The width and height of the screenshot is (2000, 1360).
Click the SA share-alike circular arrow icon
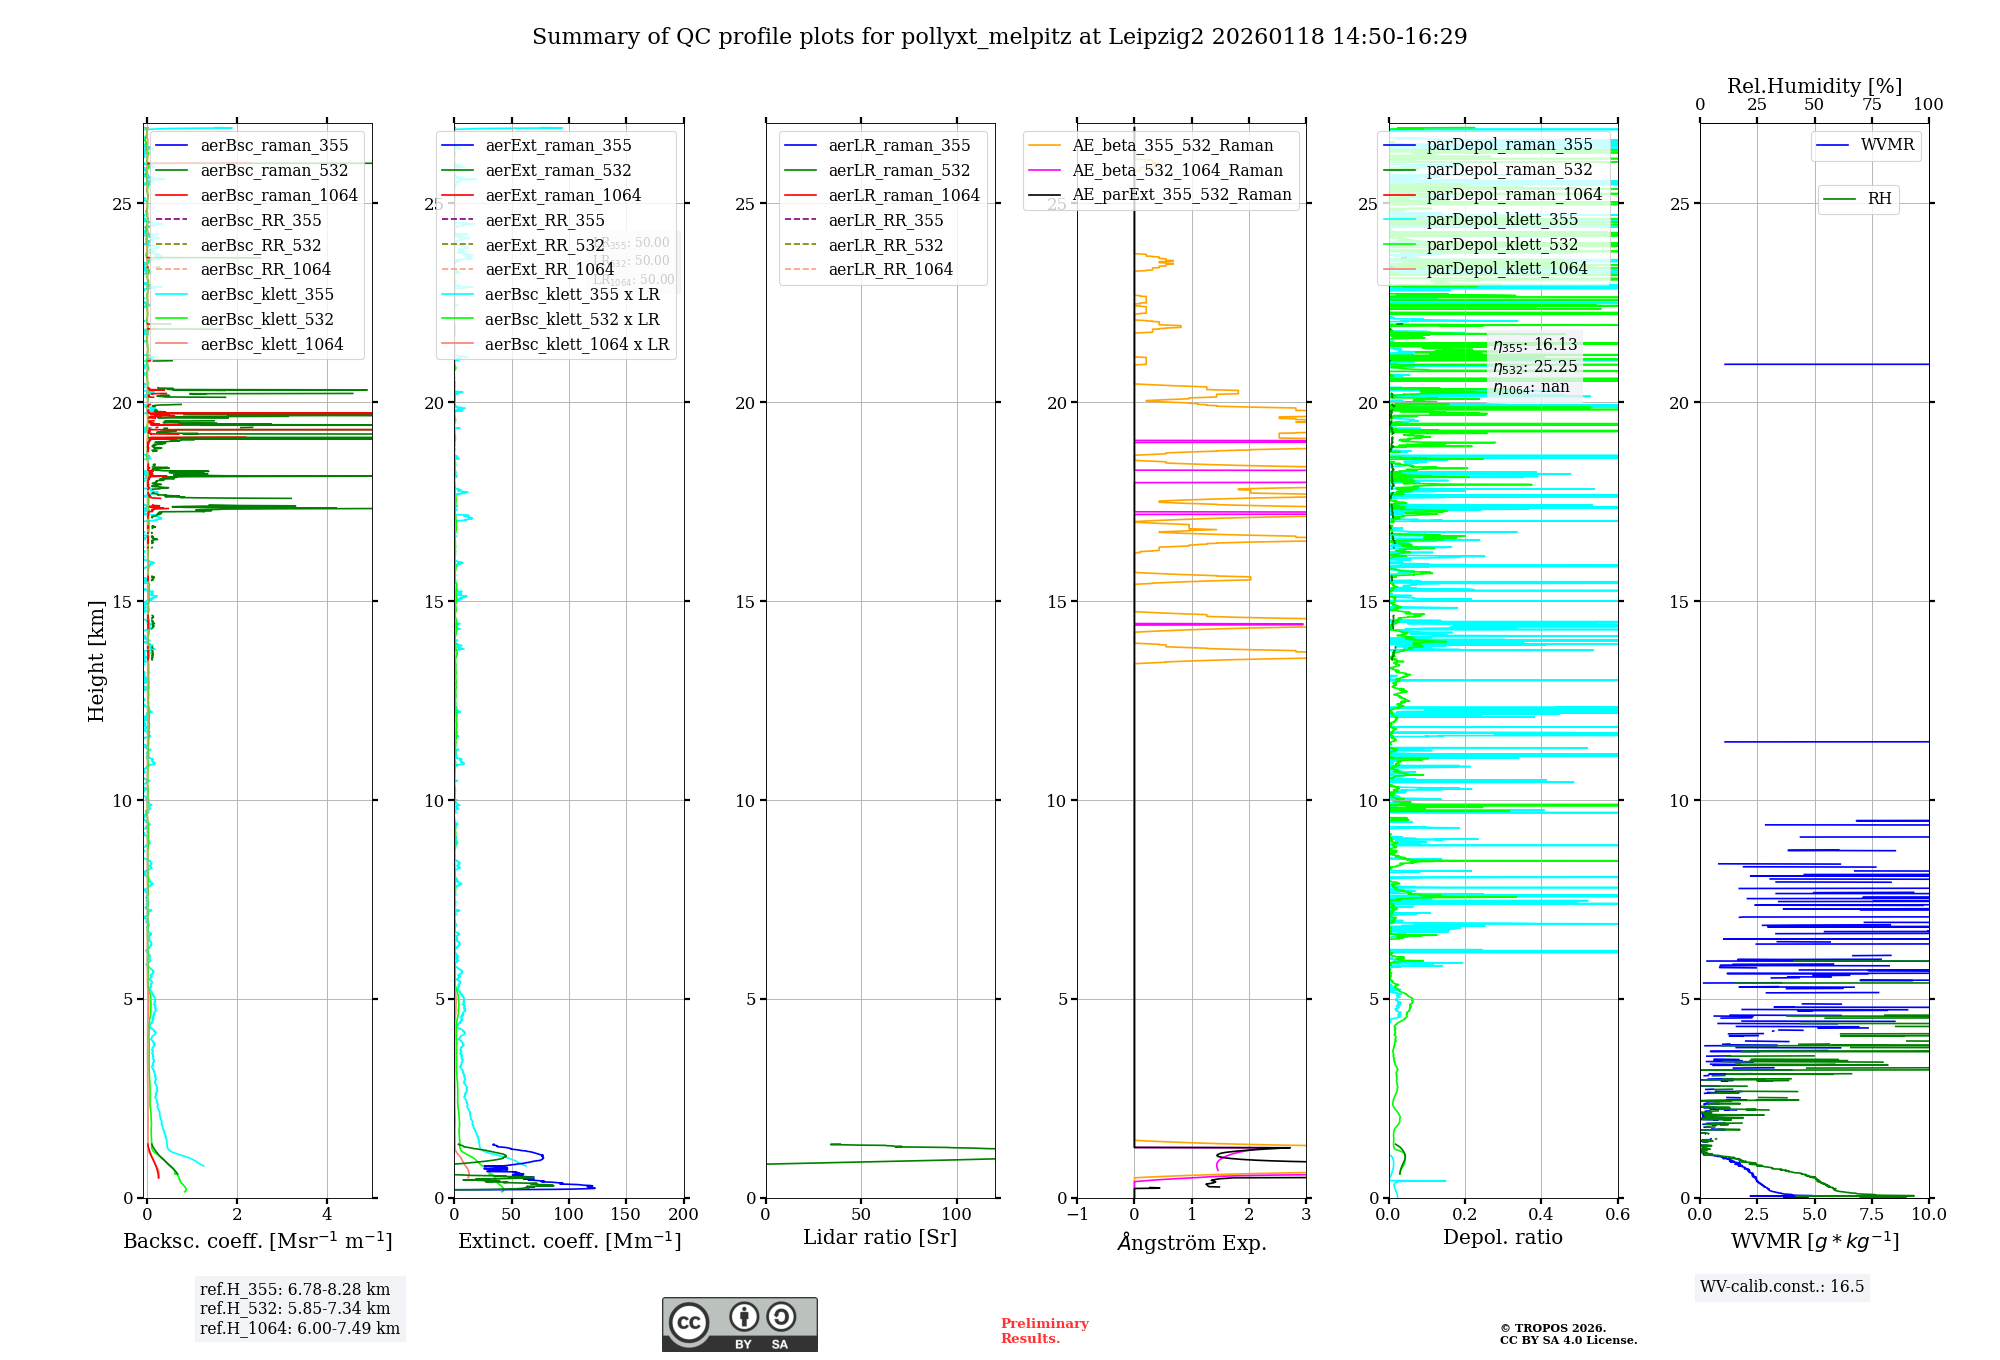781,1317
